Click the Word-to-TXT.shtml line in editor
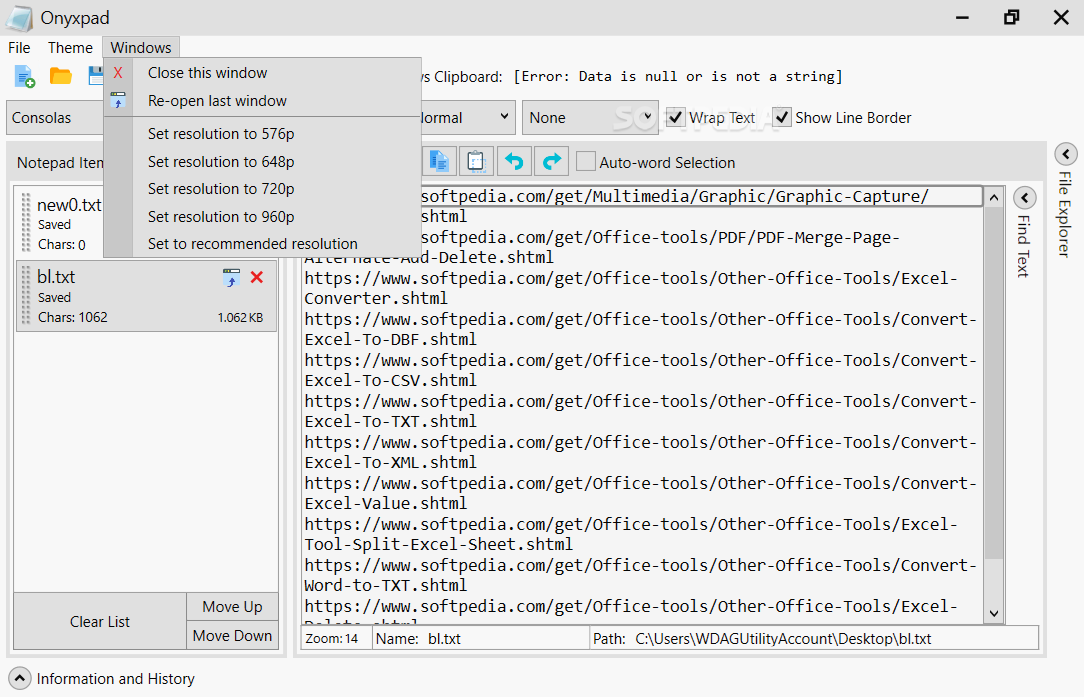 coord(386,585)
